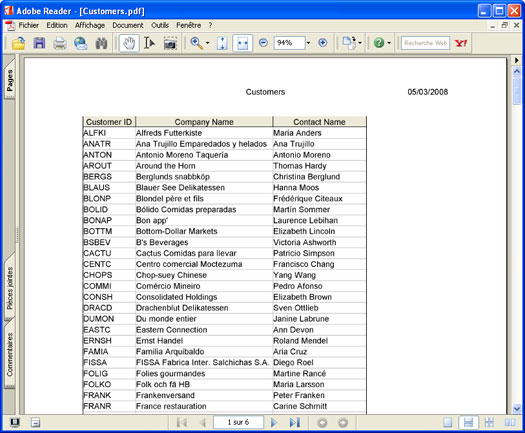Choose the text Select tool

[x=149, y=43]
